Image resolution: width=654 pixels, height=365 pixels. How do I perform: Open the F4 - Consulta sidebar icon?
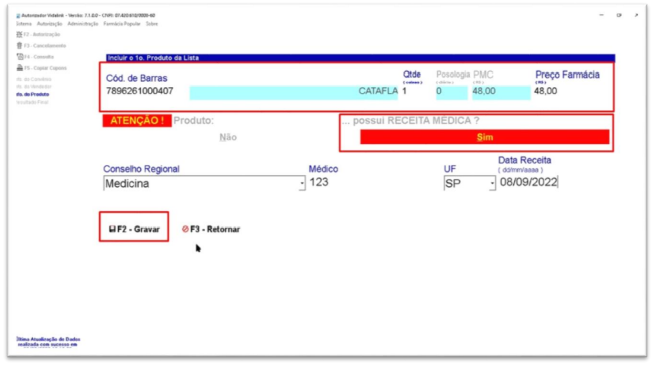point(20,56)
